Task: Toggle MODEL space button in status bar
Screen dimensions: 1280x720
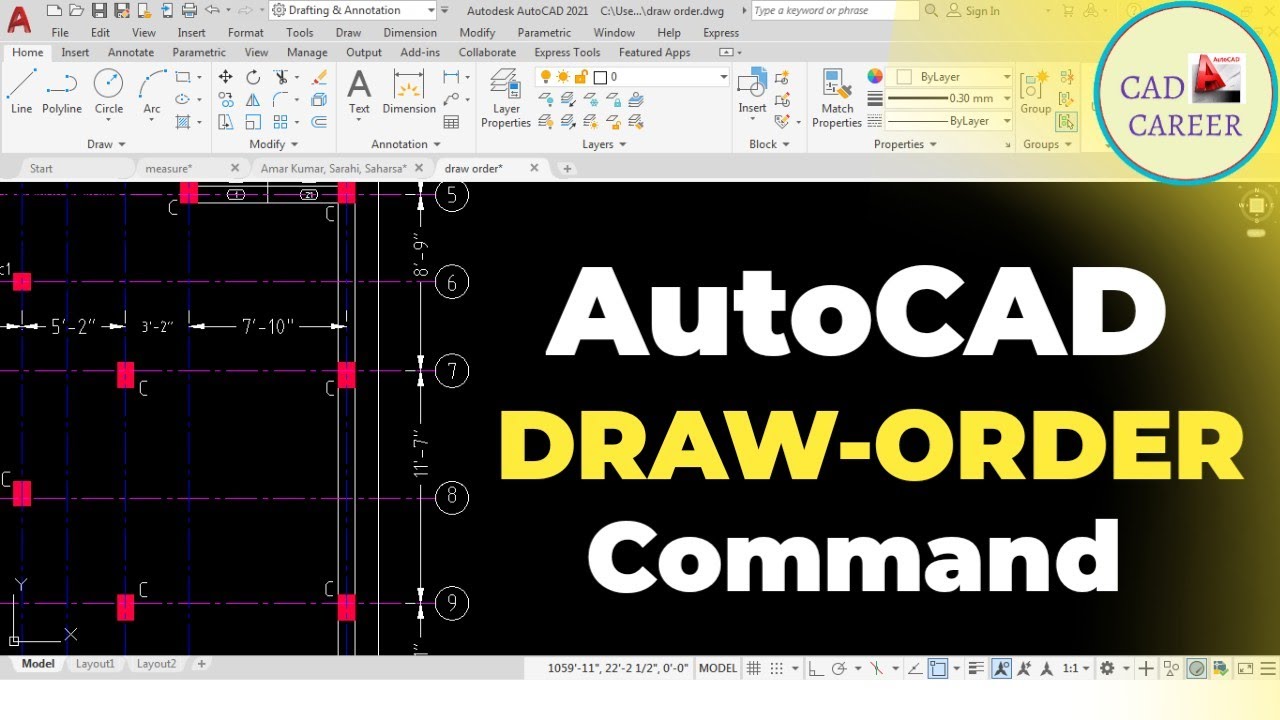Action: (718, 668)
